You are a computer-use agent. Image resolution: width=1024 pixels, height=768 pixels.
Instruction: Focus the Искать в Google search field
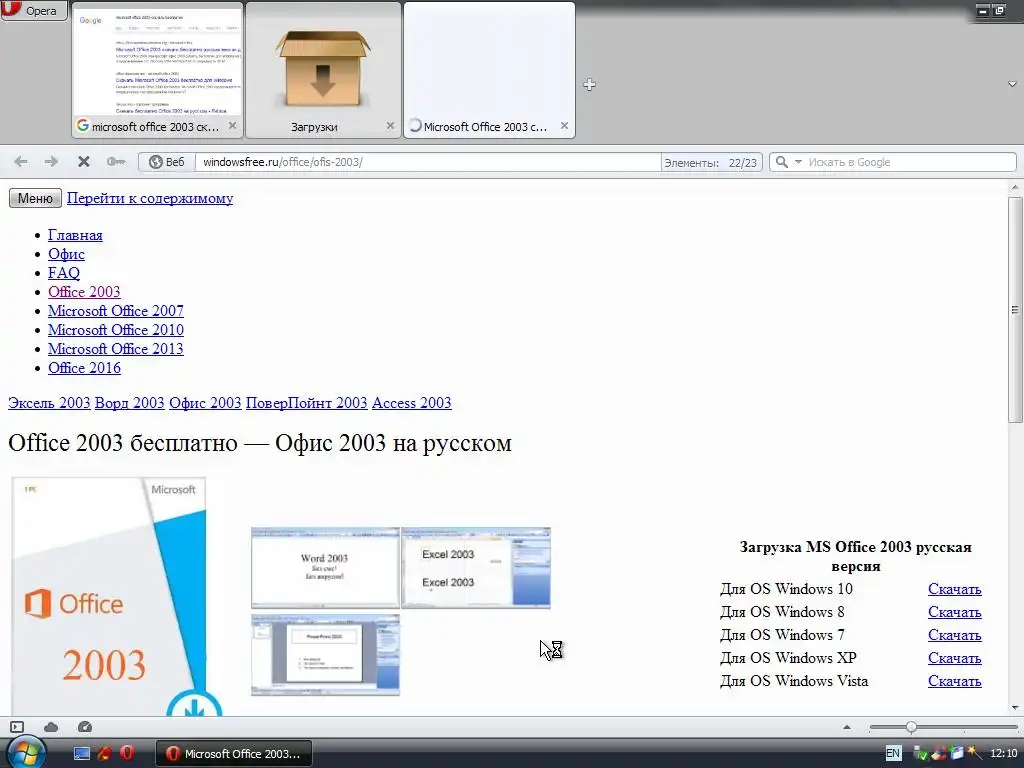click(x=910, y=162)
